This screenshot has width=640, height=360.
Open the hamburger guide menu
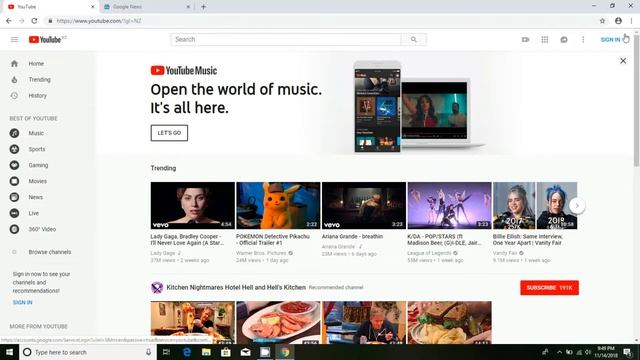pos(14,40)
